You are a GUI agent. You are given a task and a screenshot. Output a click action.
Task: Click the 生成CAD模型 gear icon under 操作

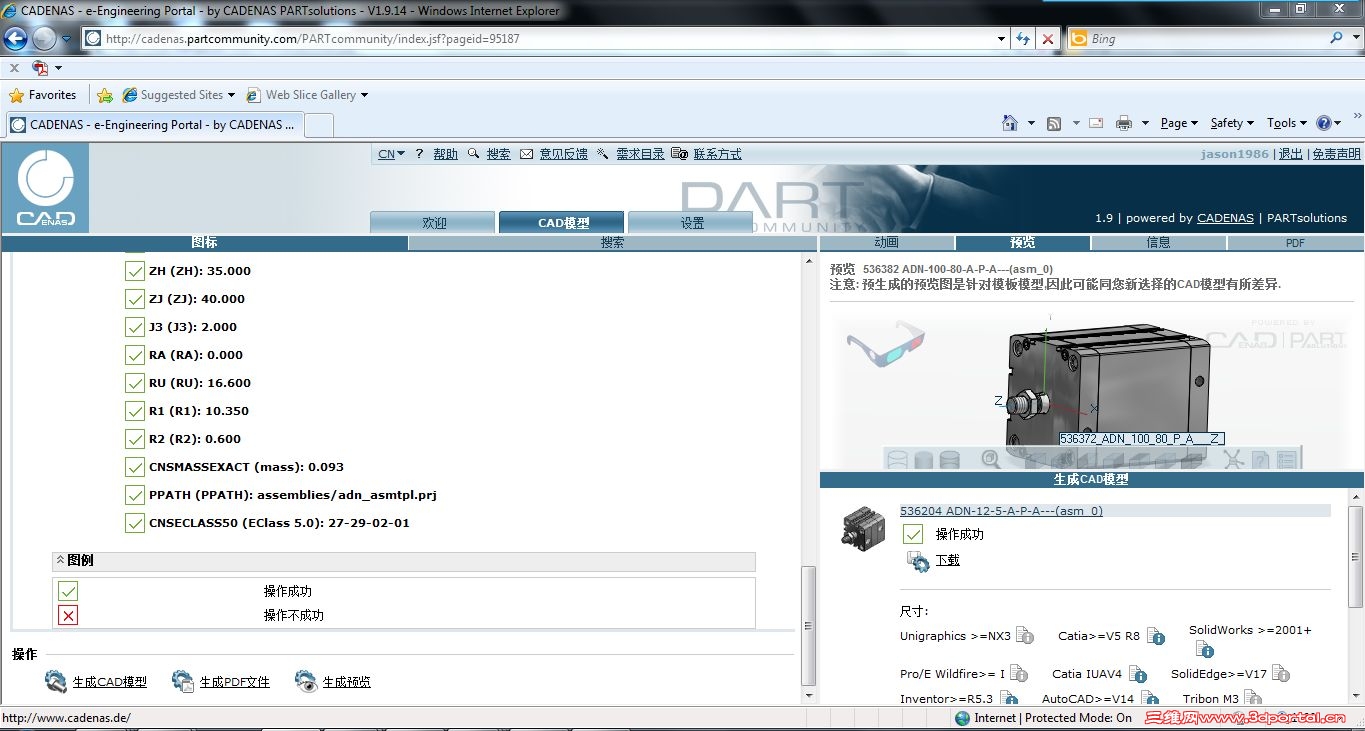pos(56,682)
